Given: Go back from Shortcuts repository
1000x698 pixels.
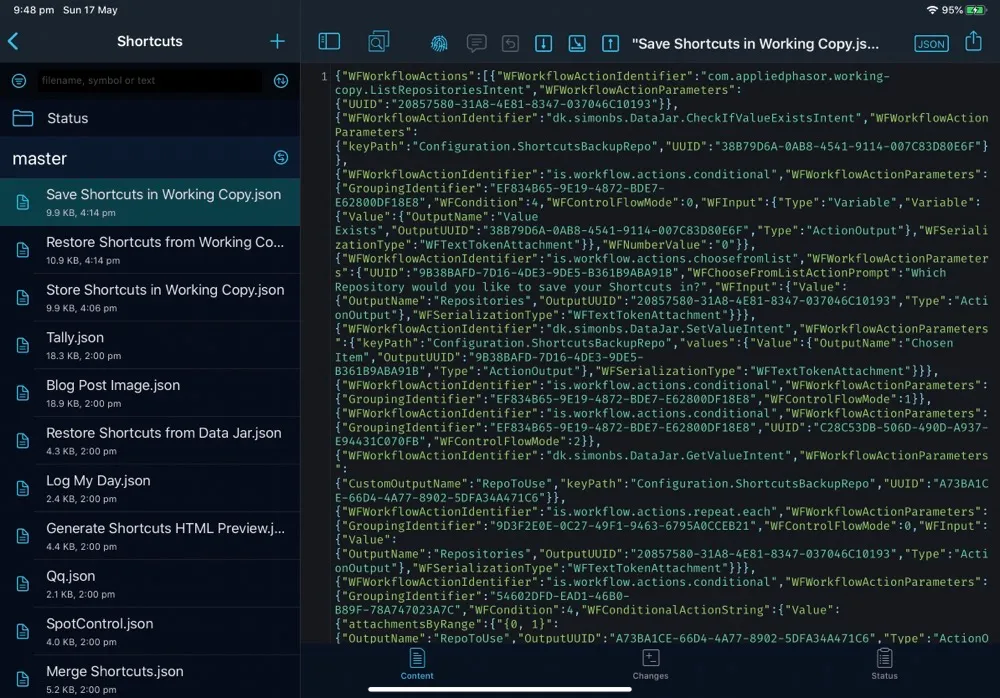Looking at the screenshot, I should click(x=14, y=41).
